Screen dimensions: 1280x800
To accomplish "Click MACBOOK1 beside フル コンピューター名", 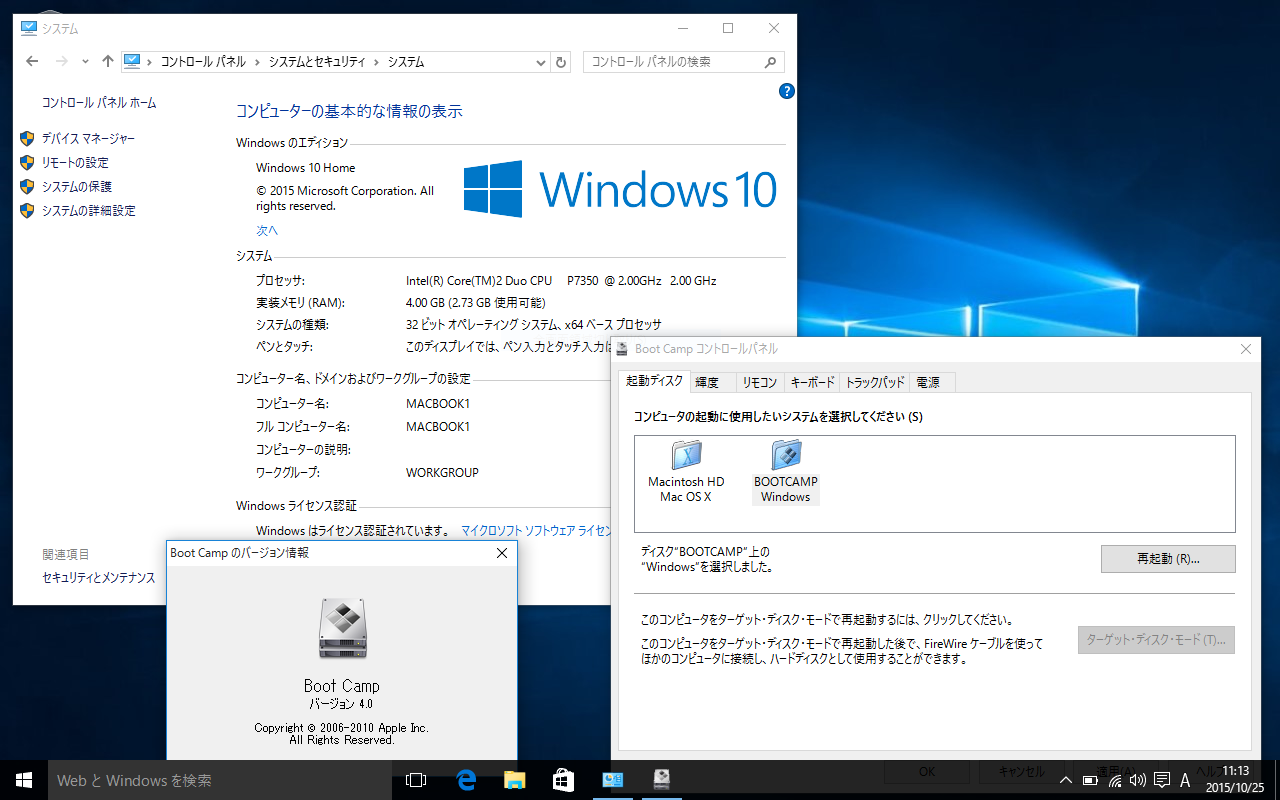I will [438, 427].
